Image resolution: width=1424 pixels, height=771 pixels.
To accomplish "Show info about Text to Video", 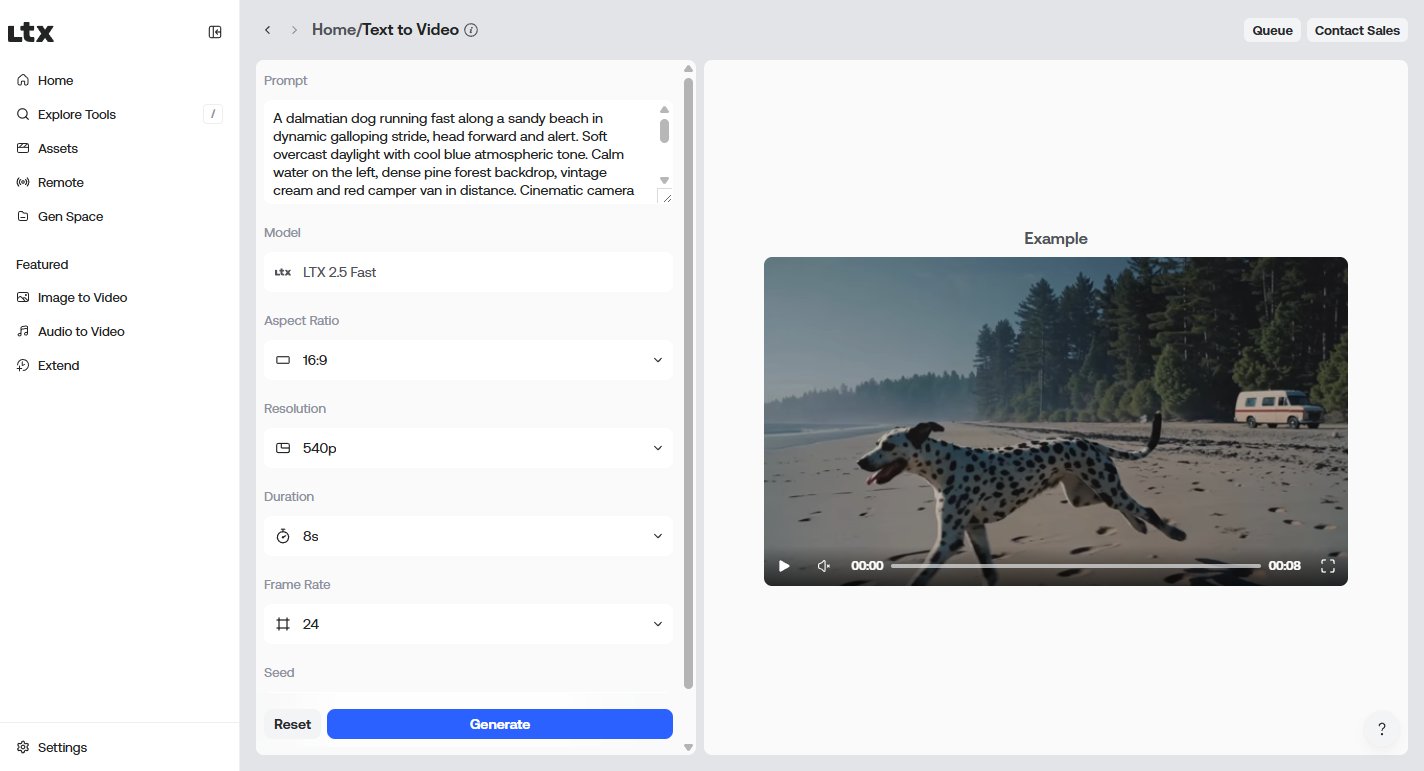I will (x=471, y=30).
